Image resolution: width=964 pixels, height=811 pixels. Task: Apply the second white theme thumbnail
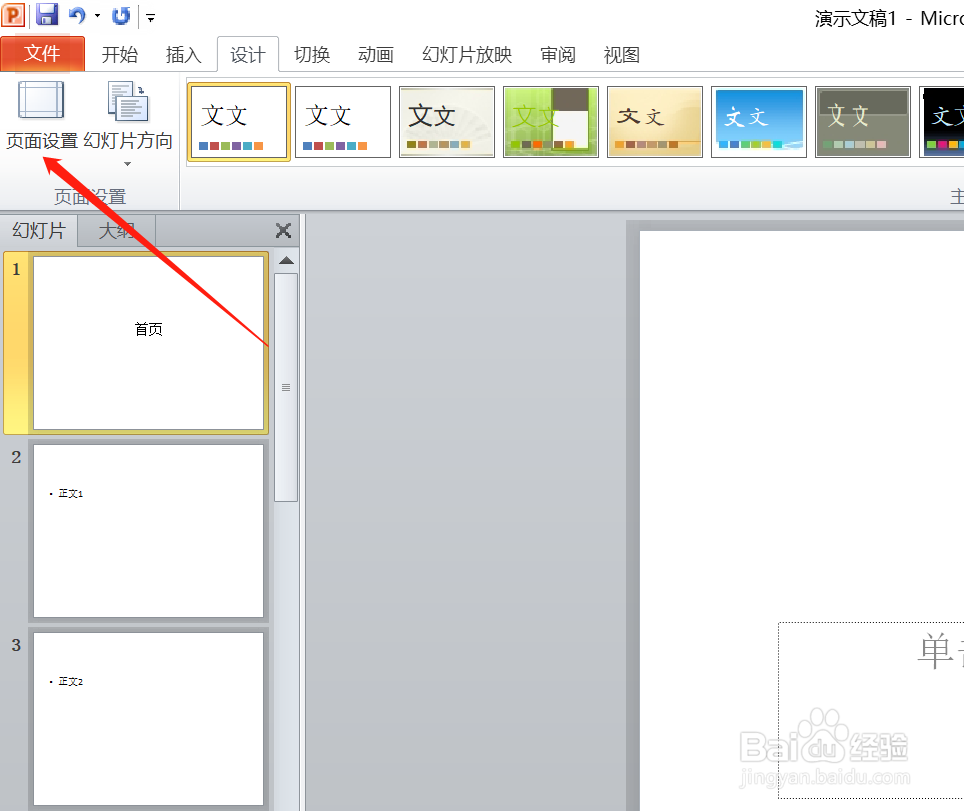(x=343, y=122)
